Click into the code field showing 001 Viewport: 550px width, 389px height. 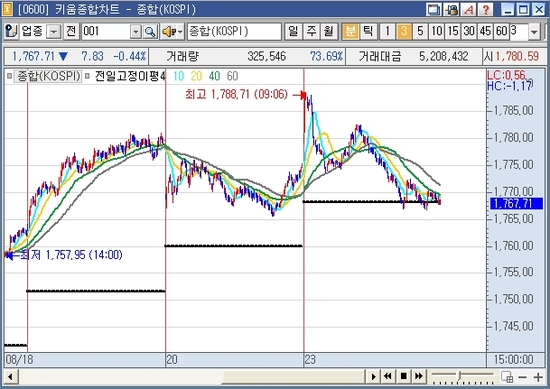(x=106, y=32)
